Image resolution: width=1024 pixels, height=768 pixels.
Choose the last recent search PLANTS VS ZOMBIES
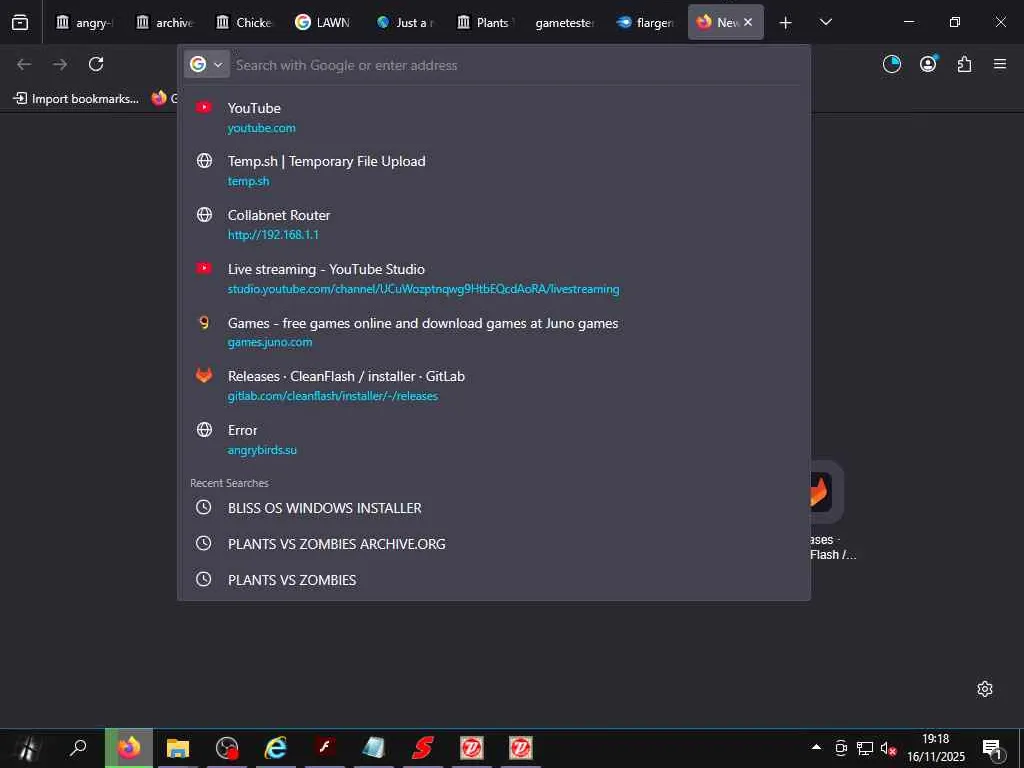(x=494, y=579)
